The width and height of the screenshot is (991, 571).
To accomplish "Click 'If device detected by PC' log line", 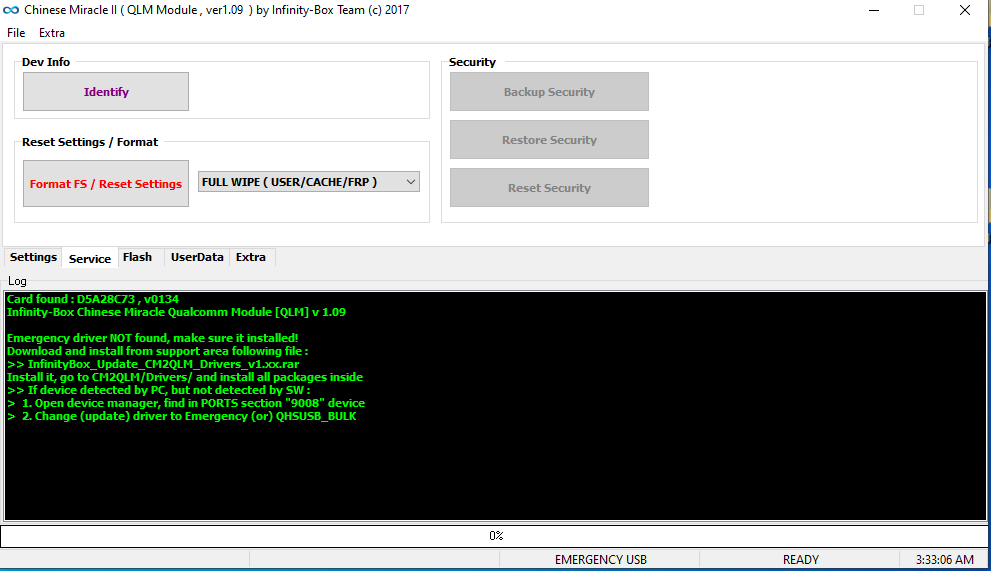I will [x=159, y=390].
